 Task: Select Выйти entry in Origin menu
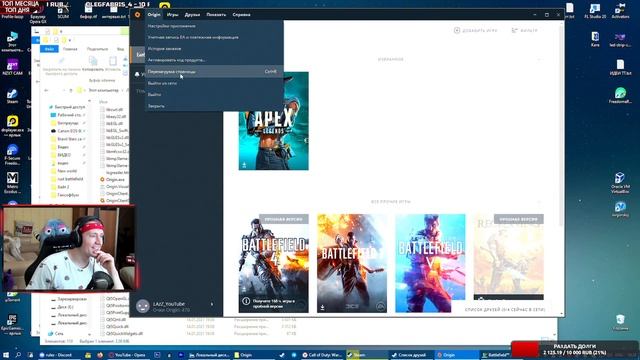click(214, 95)
